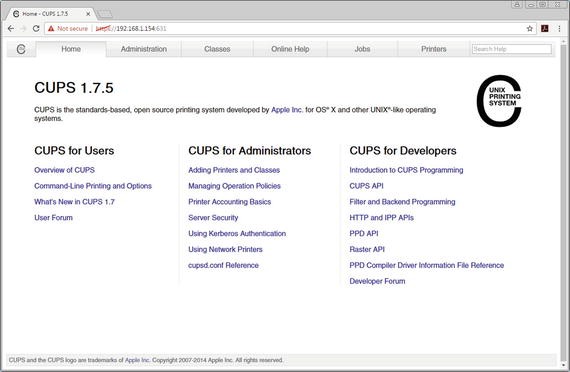Click the Search Help field
The width and height of the screenshot is (570, 372).
point(511,49)
